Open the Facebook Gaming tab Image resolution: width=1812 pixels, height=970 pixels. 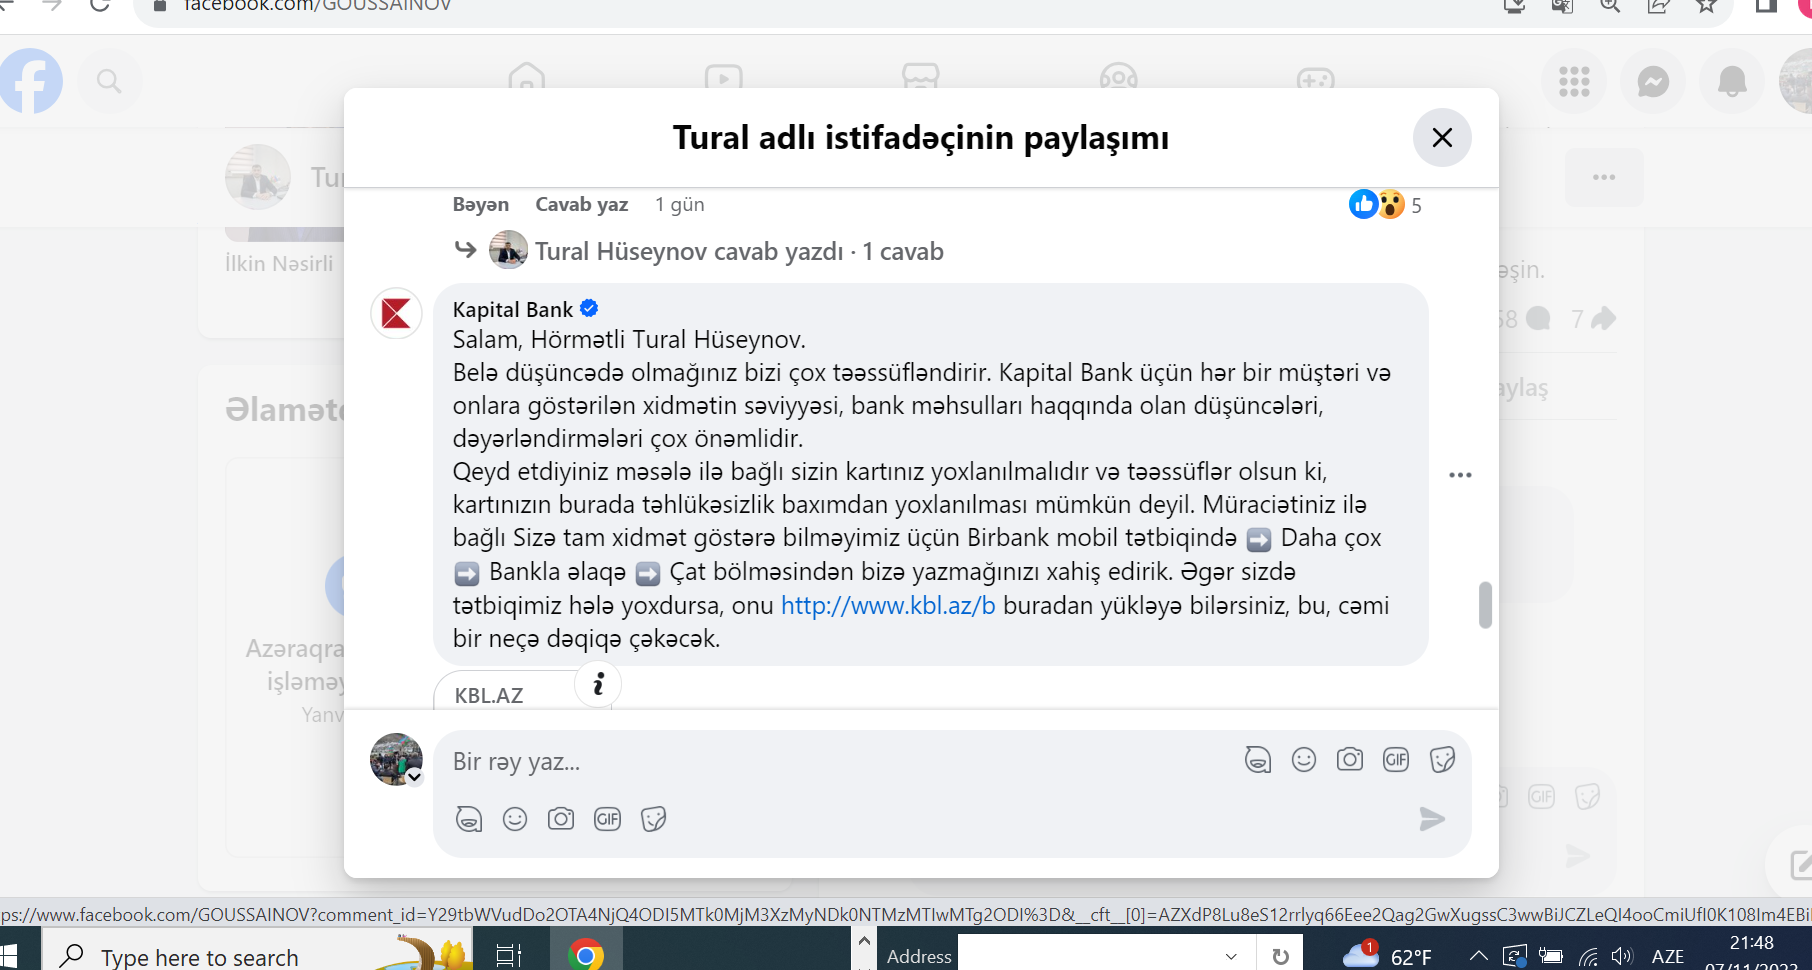pyautogui.click(x=1315, y=78)
